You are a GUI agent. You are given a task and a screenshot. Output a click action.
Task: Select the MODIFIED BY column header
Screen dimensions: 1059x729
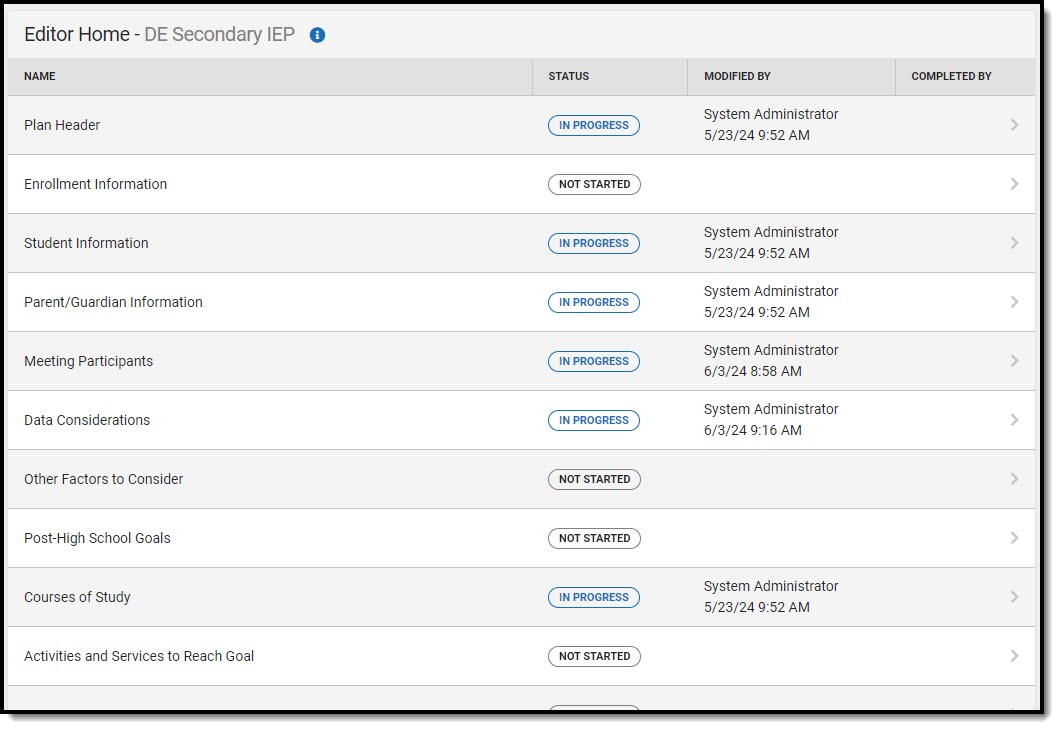pos(737,76)
